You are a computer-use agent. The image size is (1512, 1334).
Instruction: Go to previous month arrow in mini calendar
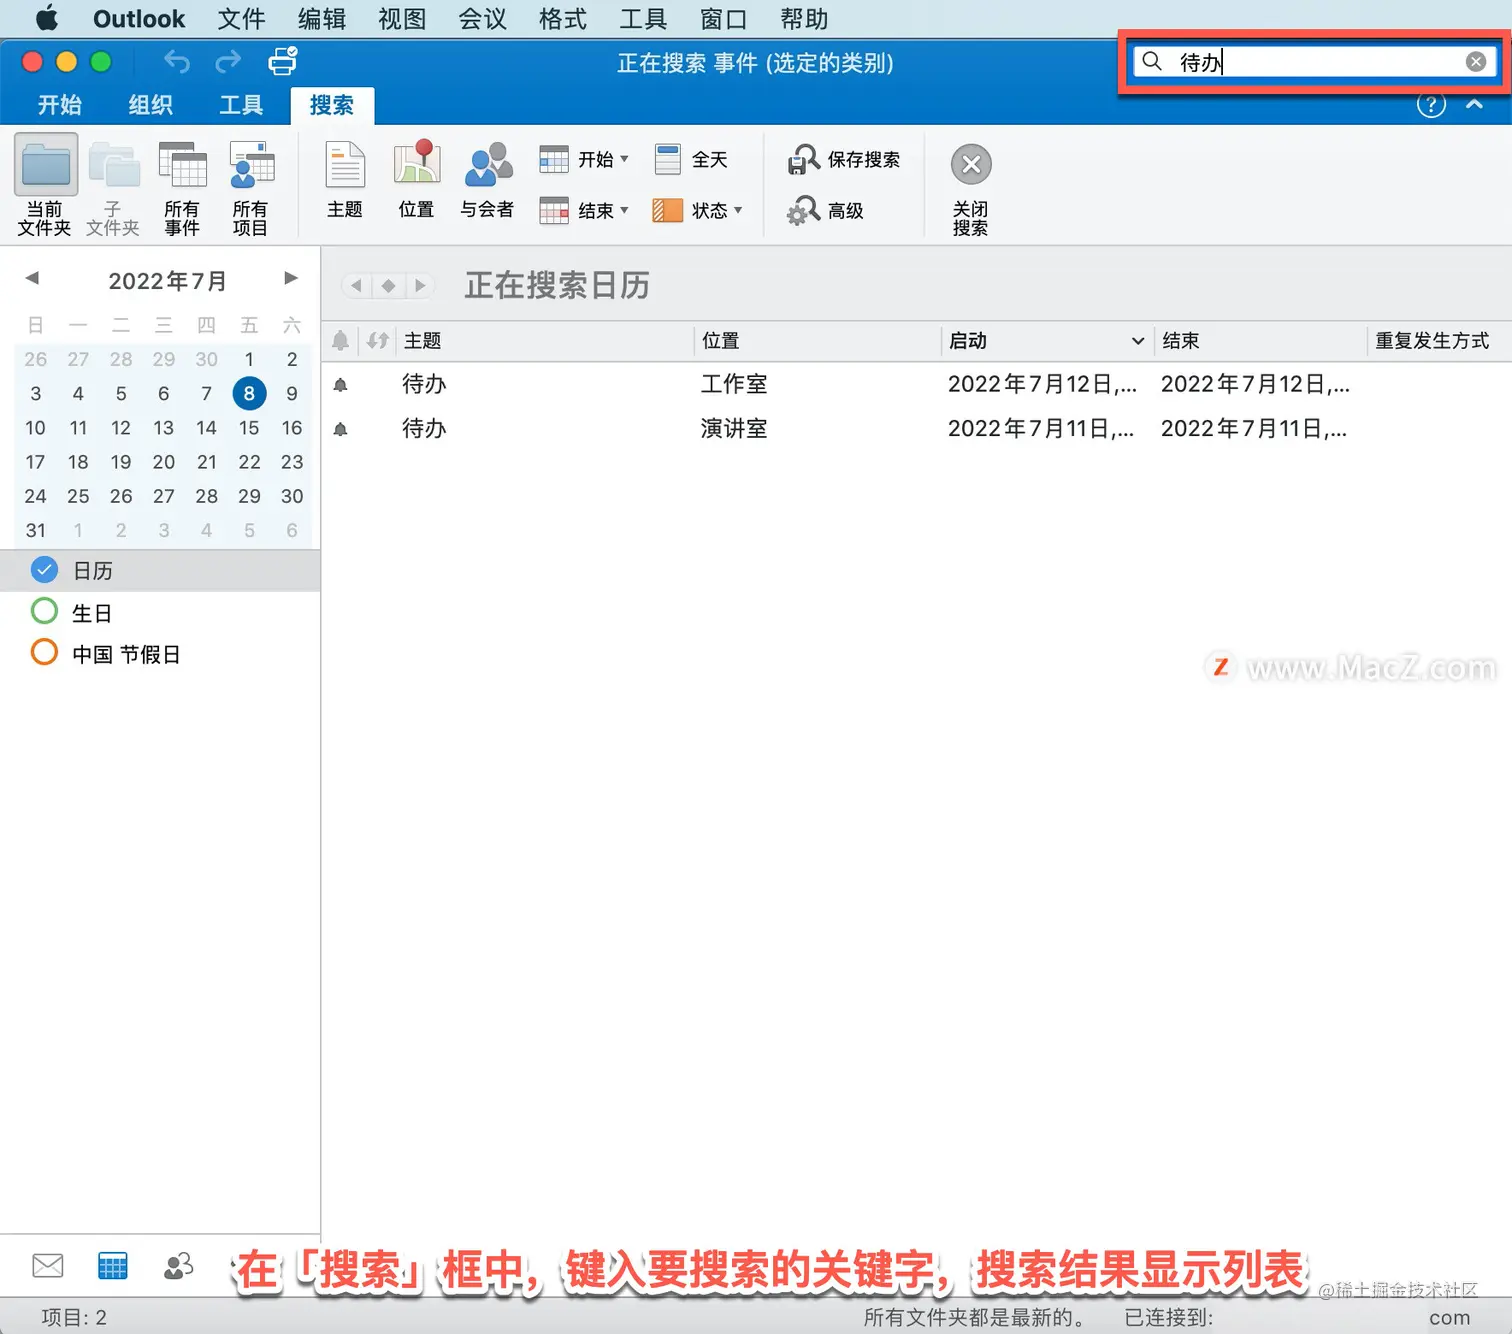click(x=32, y=278)
